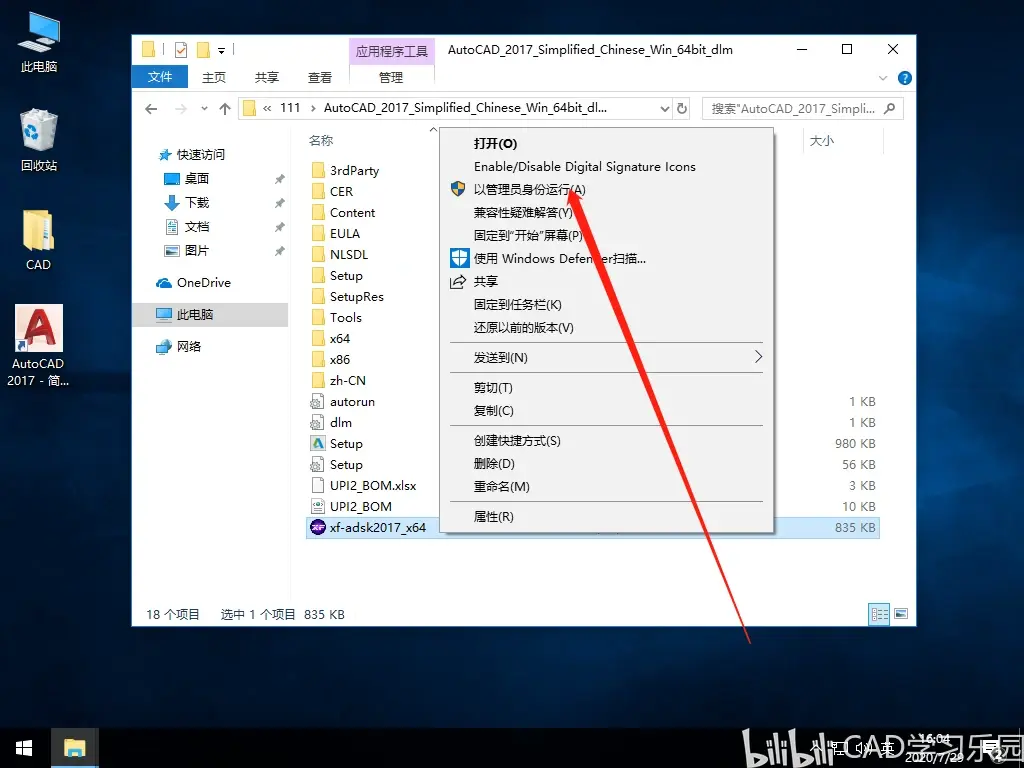Screen dimensions: 1024x768
Task: Expand the ribbon with the chevron
Action: pos(883,78)
